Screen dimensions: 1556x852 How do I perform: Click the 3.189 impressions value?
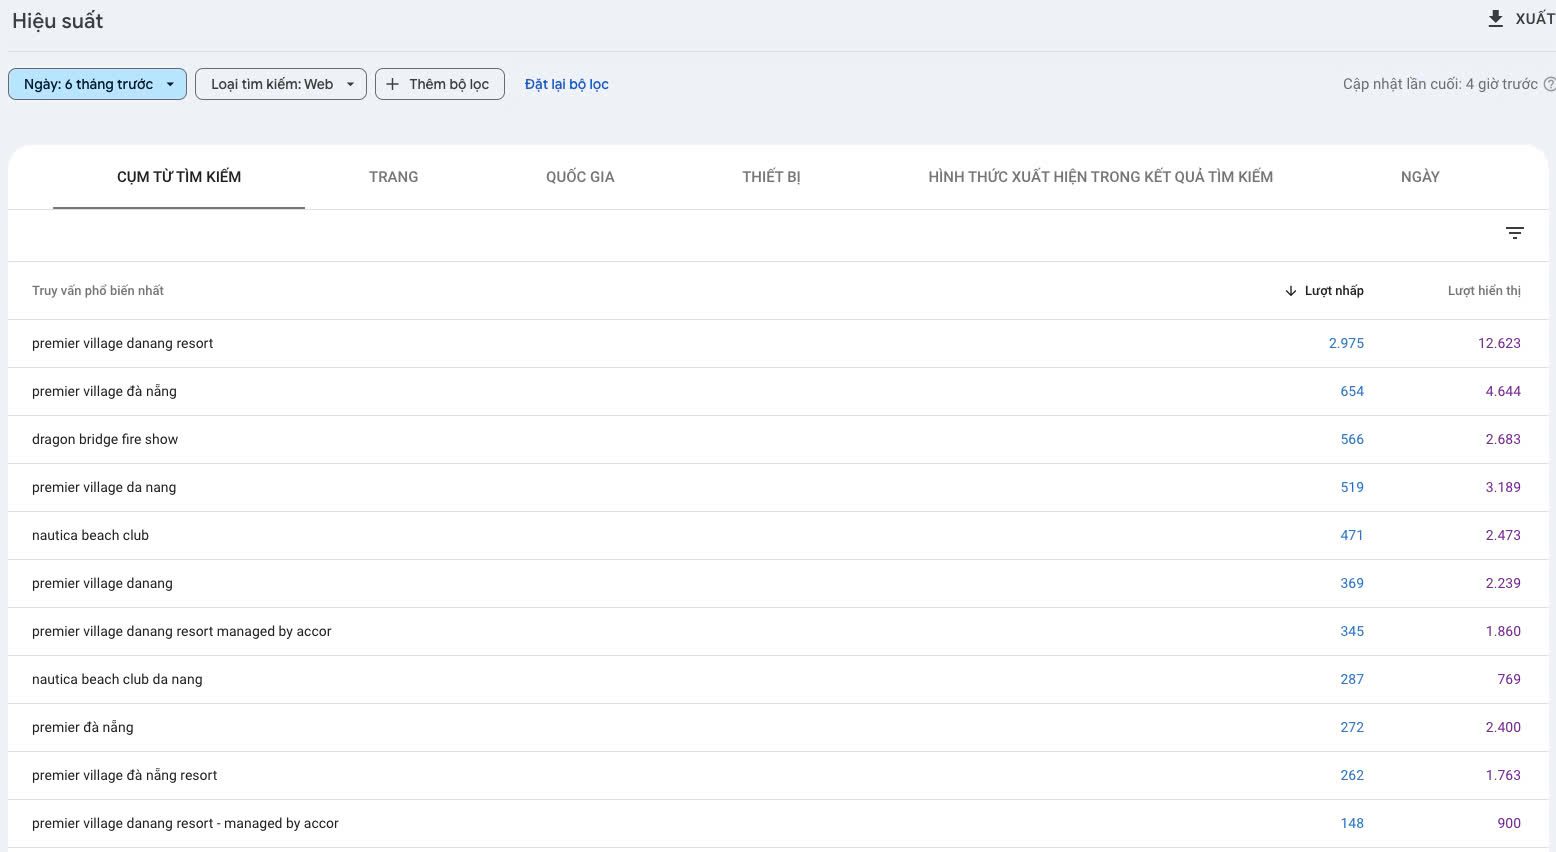(x=1503, y=487)
